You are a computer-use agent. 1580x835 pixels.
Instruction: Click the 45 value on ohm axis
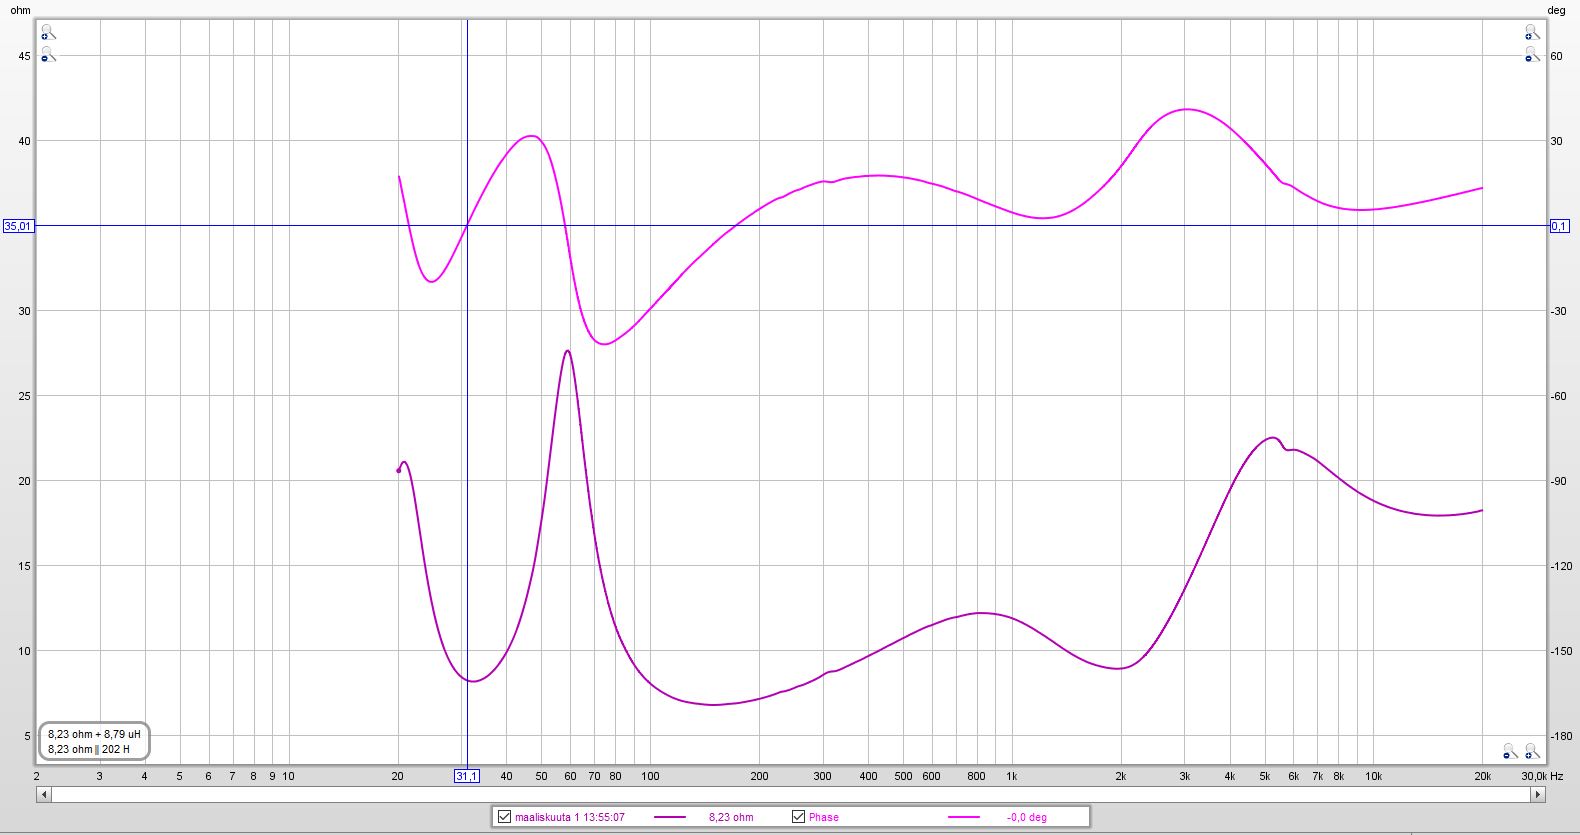24,56
